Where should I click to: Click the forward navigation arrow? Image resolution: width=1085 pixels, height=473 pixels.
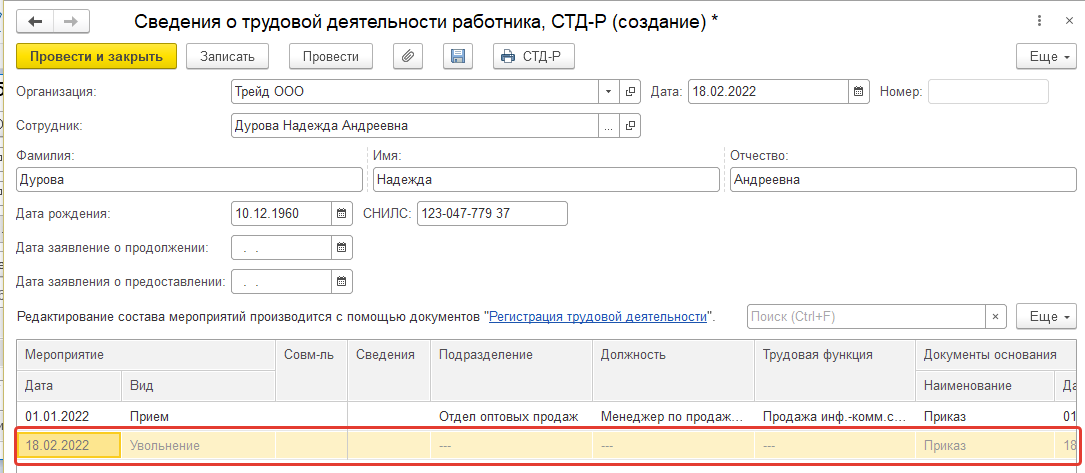pos(70,21)
